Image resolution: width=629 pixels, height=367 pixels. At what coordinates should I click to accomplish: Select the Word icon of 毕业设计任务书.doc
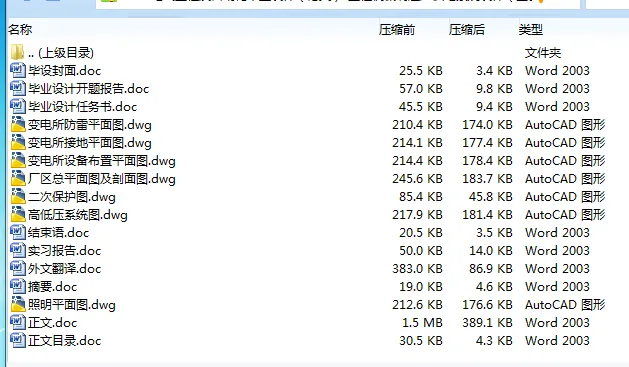click(x=17, y=106)
